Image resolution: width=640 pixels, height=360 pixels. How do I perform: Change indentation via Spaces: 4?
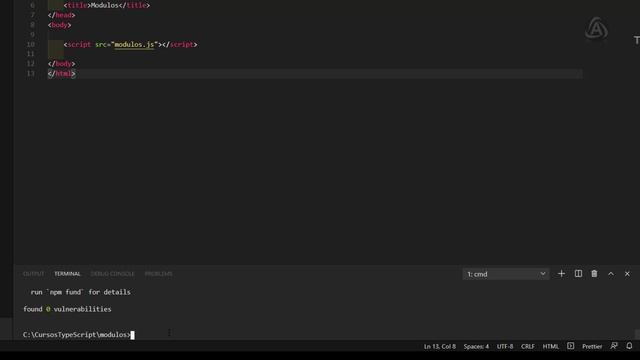tap(476, 346)
